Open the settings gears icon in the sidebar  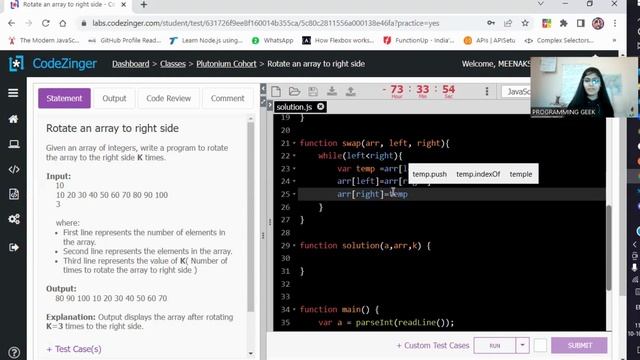click(13, 219)
